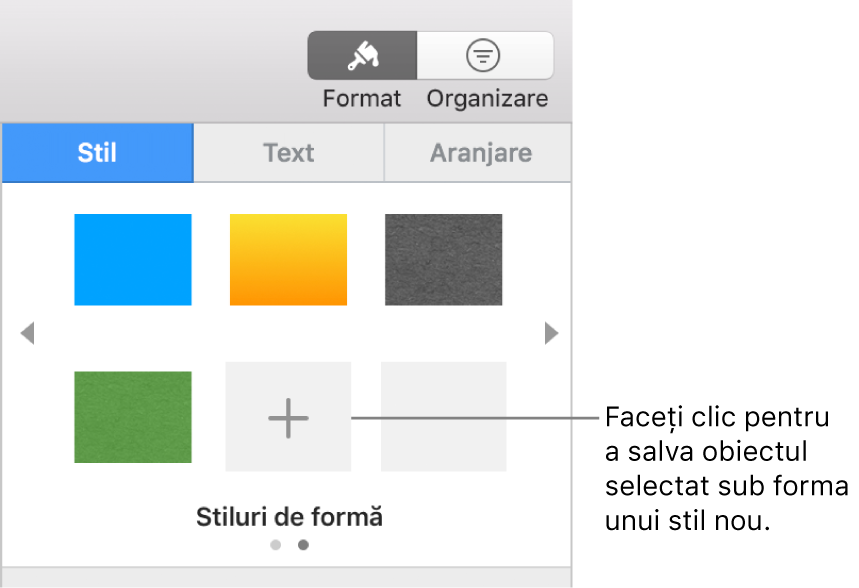Click the Create New Style plus icon

click(x=288, y=416)
